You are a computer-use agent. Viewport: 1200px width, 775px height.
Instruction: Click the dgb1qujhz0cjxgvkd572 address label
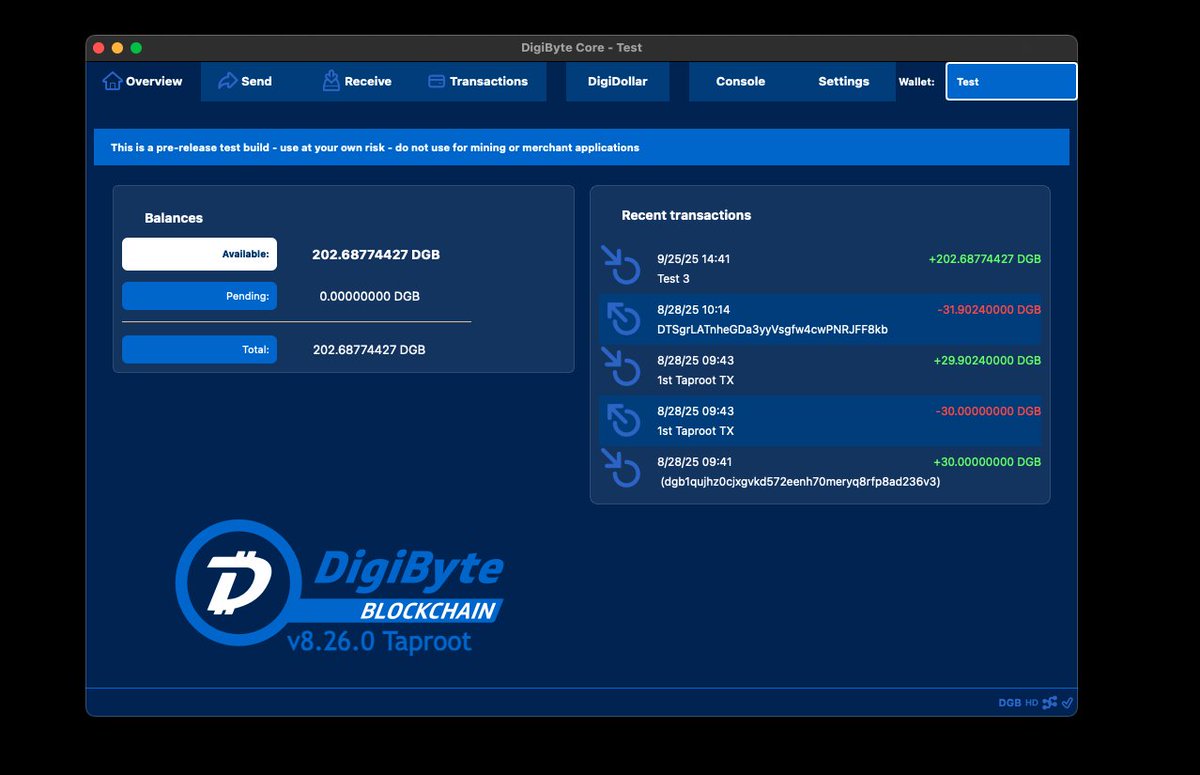tap(800, 481)
